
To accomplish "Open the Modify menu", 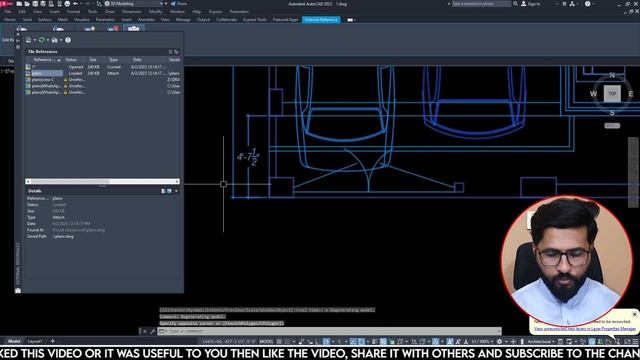I will pyautogui.click(x=156, y=11).
